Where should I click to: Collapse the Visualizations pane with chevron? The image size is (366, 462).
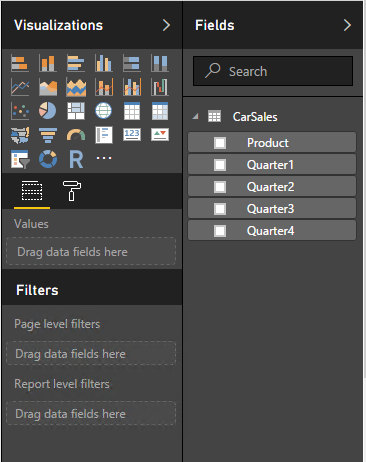166,25
